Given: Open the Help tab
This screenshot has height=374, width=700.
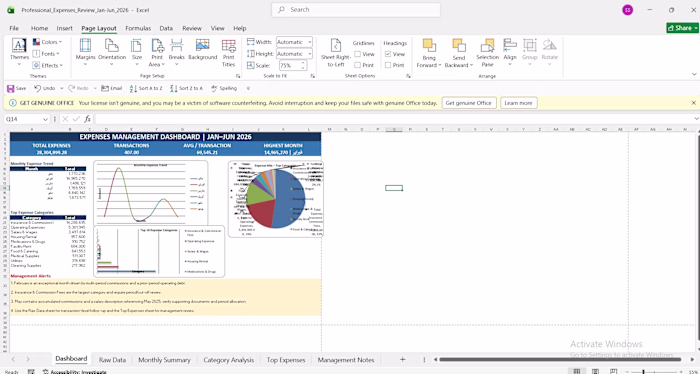Looking at the screenshot, I should (x=240, y=28).
